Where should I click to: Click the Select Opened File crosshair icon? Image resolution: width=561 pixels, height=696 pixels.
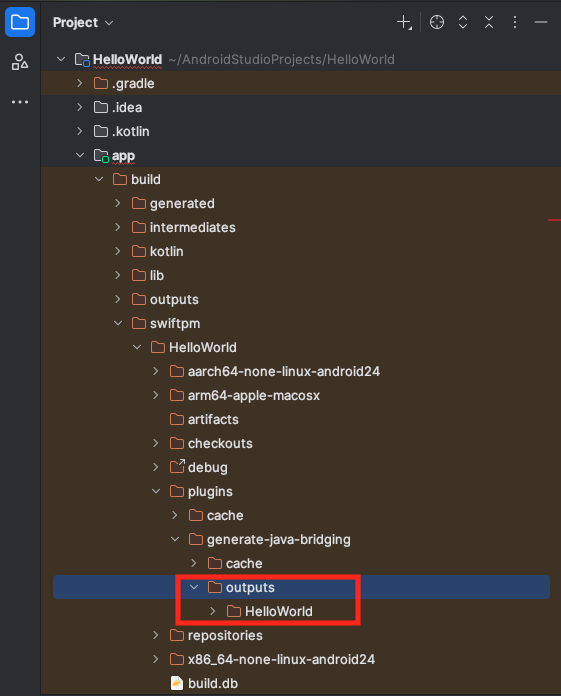[x=437, y=22]
